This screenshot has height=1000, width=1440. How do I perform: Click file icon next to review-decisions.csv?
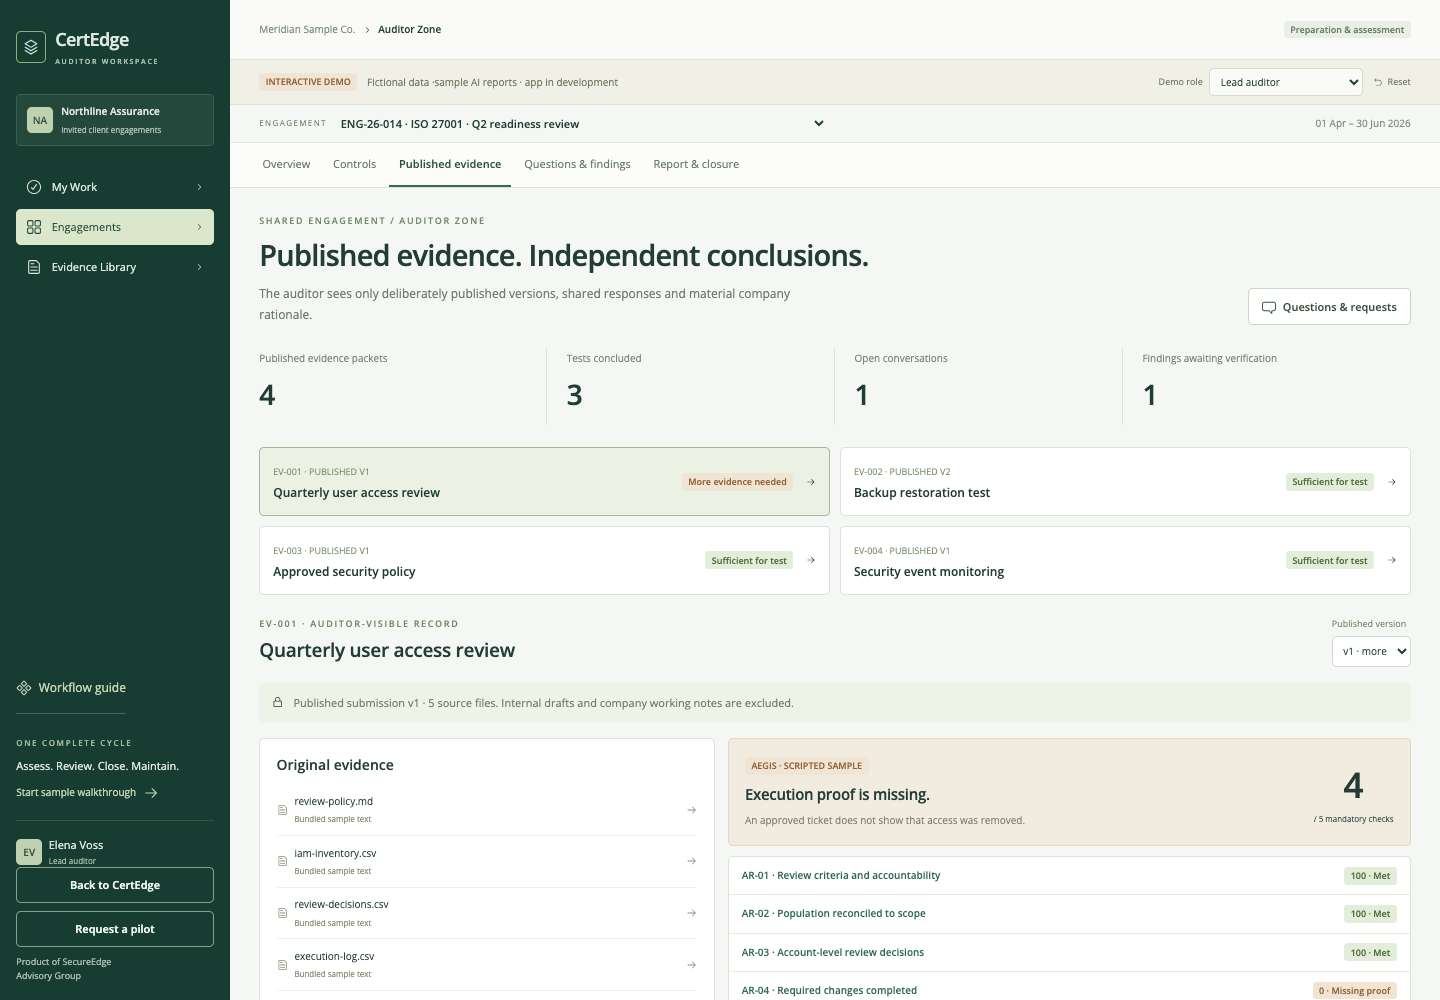tap(282, 913)
